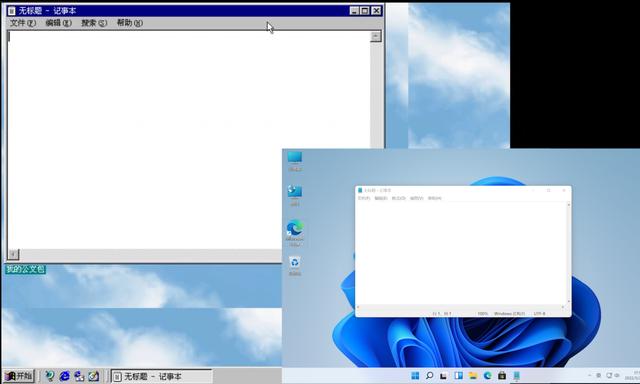Minimize the Windows 11 Notepad window
The height and width of the screenshot is (384, 640).
tap(533, 190)
